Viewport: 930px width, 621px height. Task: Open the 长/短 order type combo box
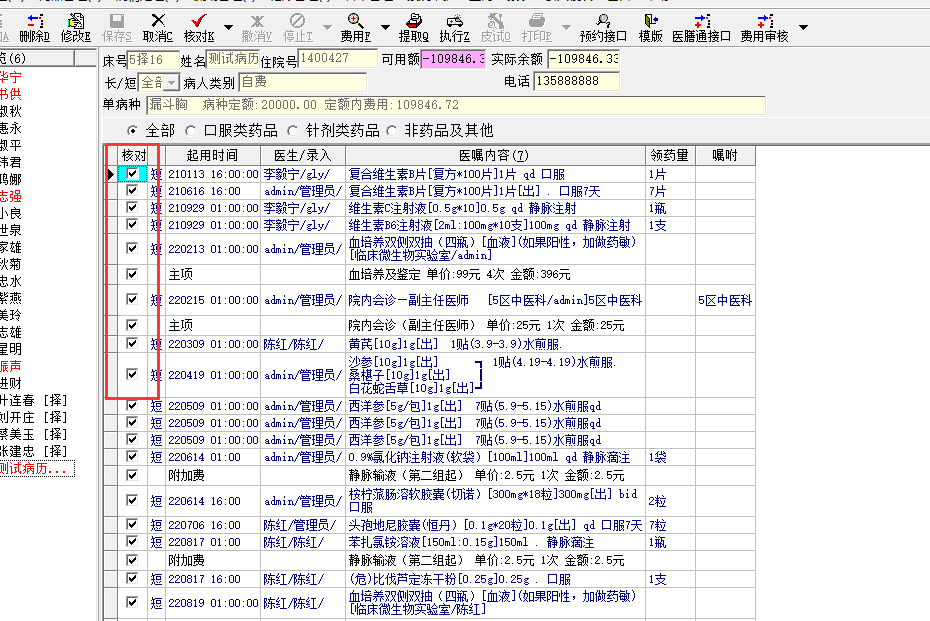point(158,82)
